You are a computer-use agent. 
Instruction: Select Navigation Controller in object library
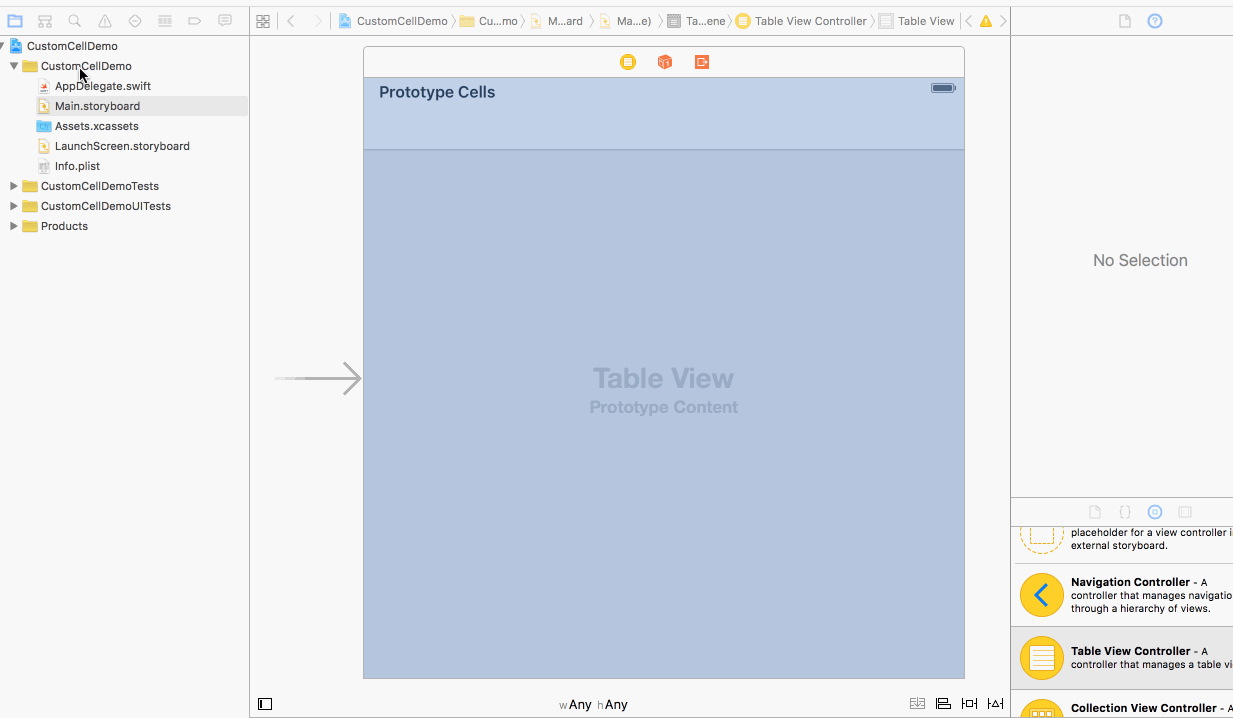(1122, 595)
